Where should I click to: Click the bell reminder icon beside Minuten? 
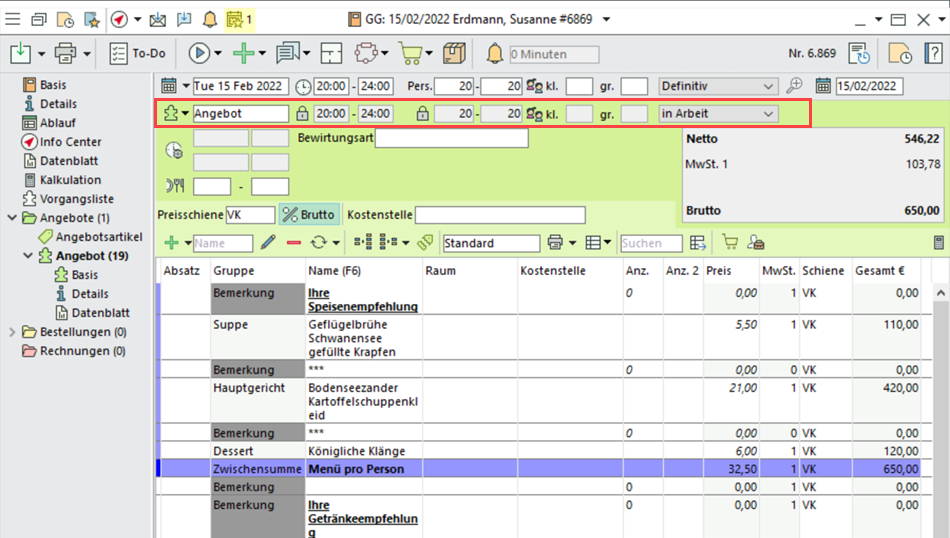pyautogui.click(x=494, y=53)
